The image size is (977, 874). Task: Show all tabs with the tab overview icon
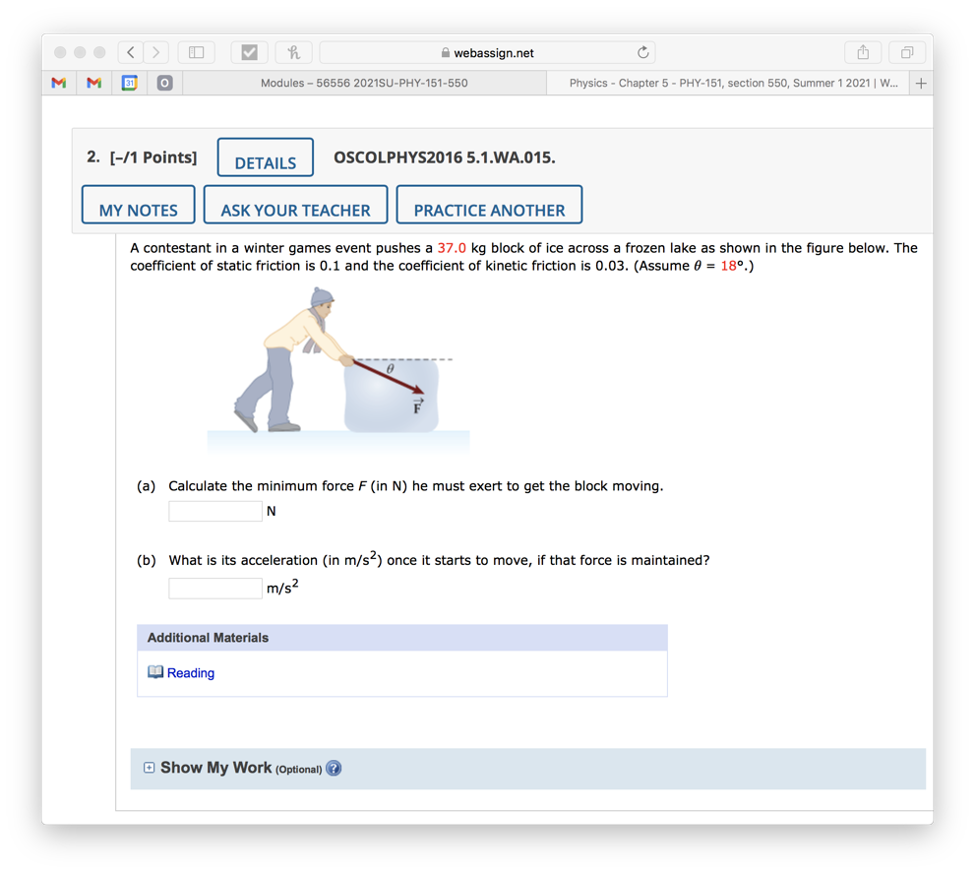[906, 52]
